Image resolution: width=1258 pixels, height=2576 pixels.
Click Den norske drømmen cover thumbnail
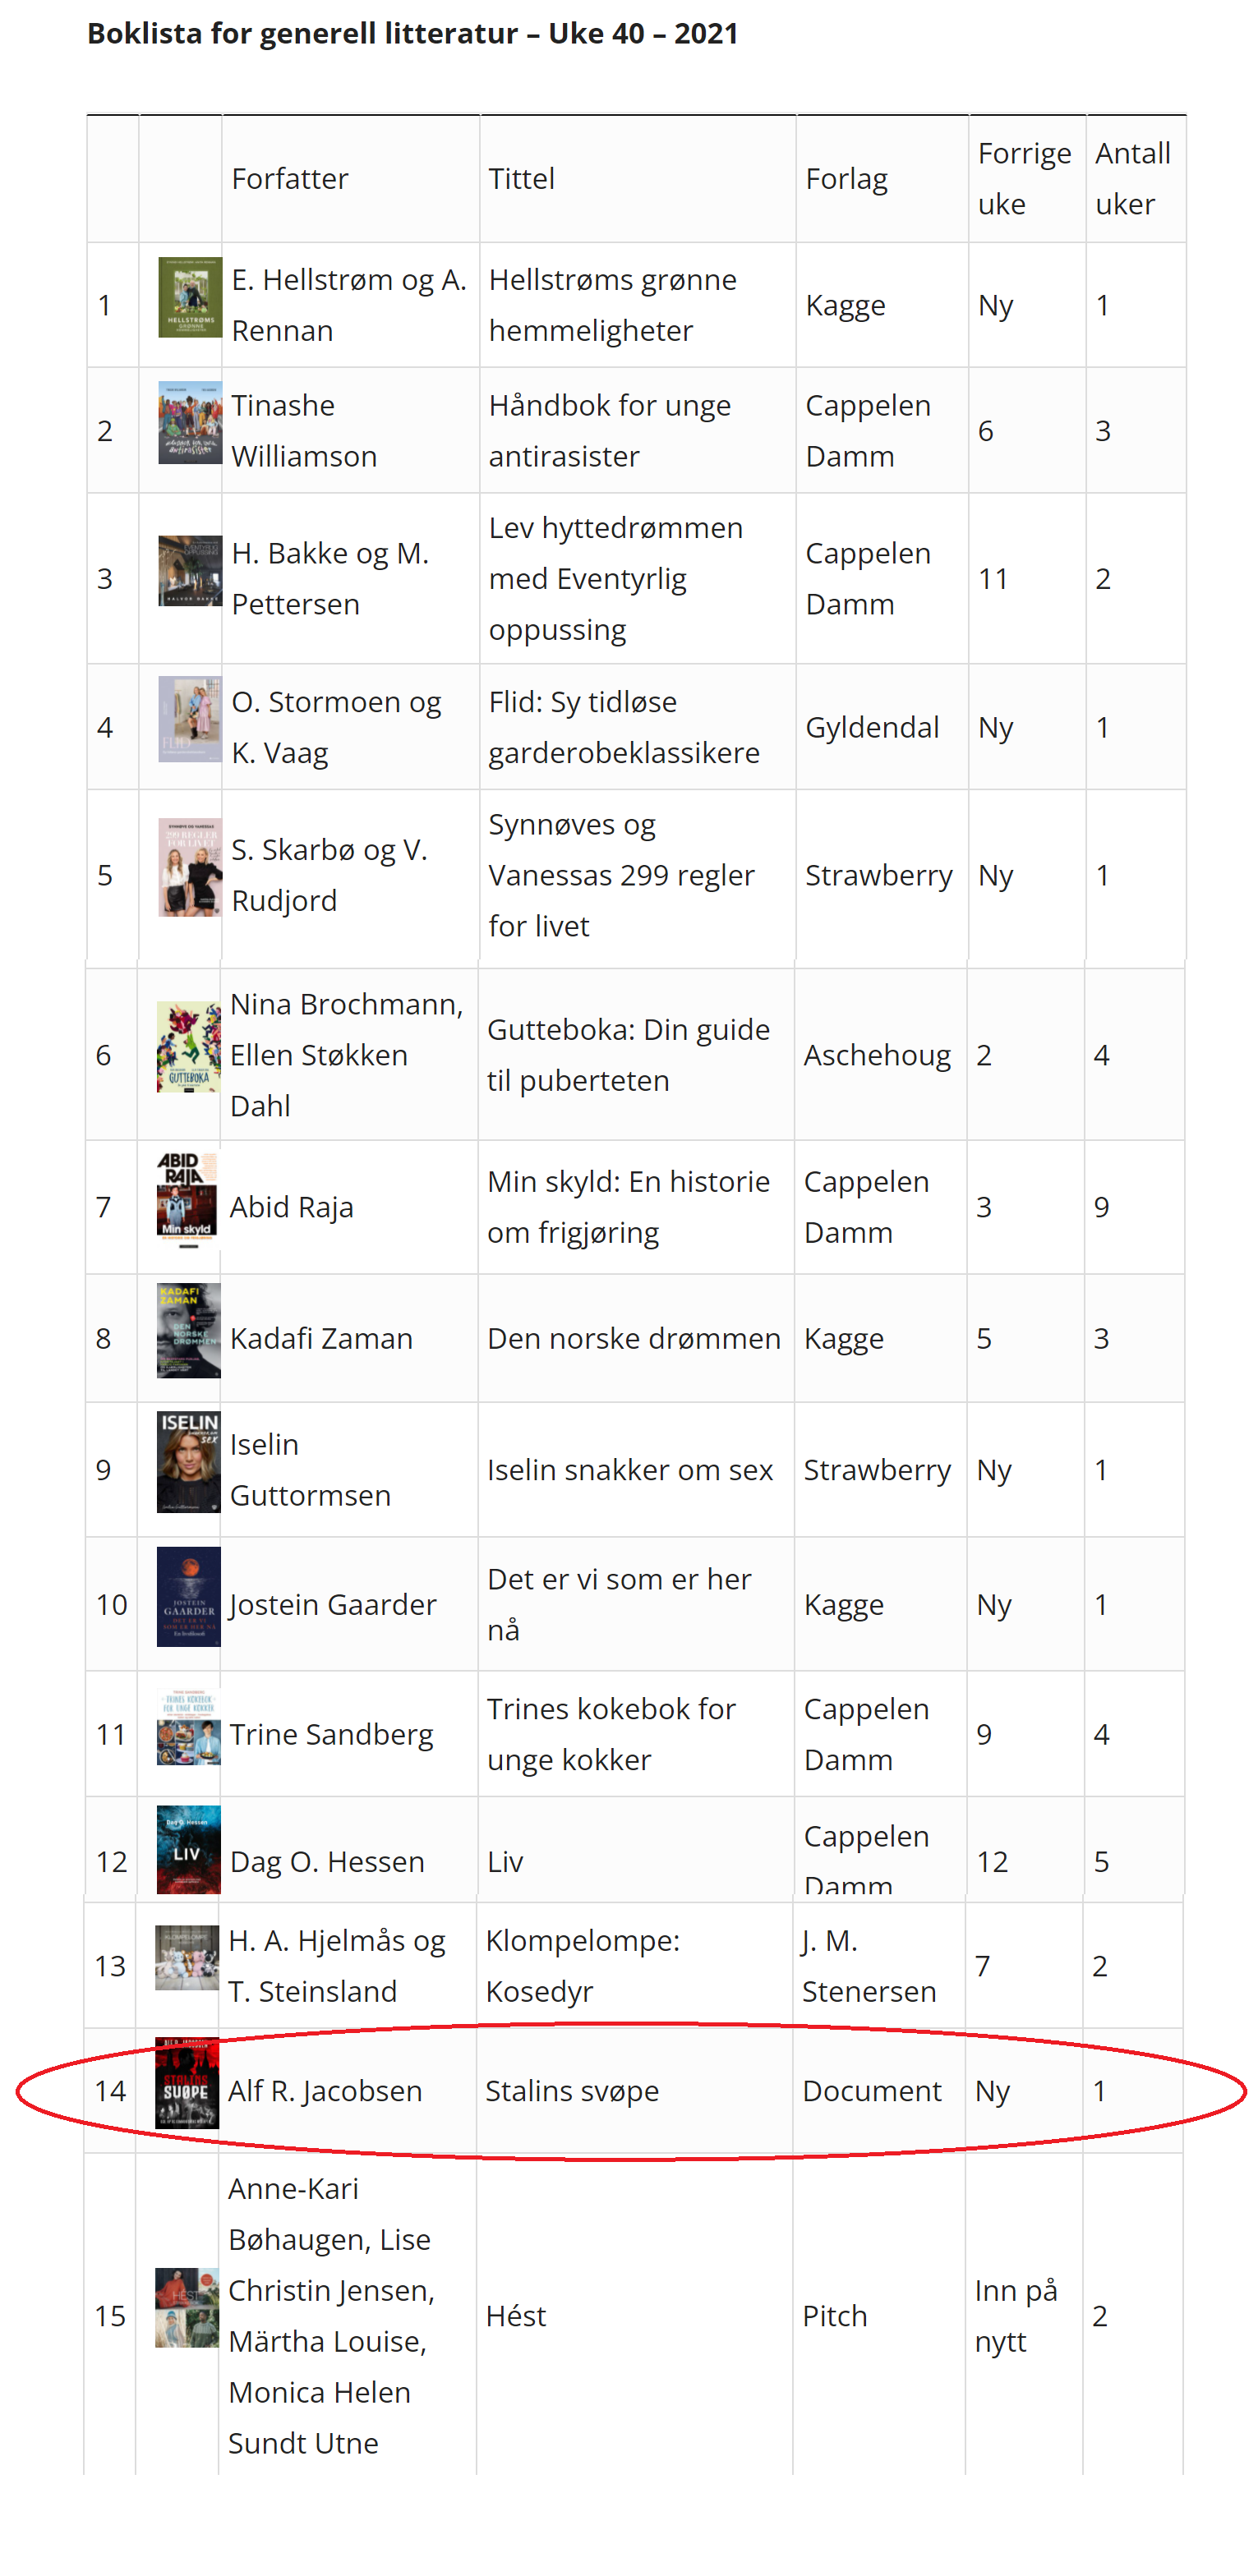pyautogui.click(x=188, y=1331)
